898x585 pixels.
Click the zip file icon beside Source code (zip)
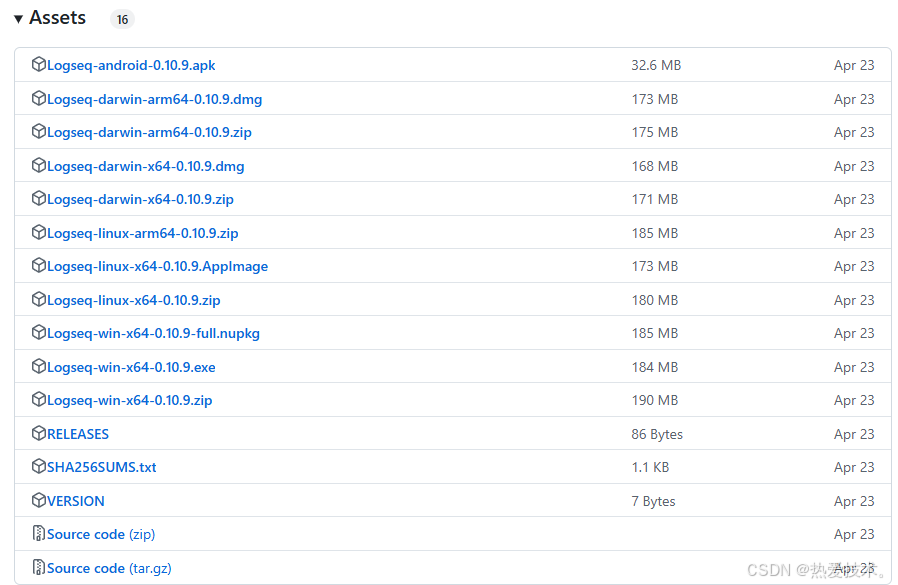pos(38,533)
